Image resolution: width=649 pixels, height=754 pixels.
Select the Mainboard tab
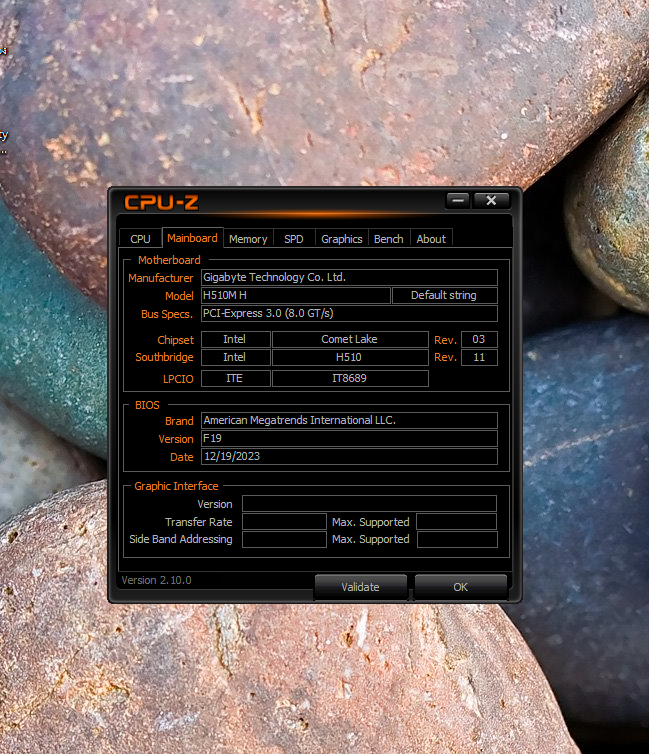click(192, 238)
